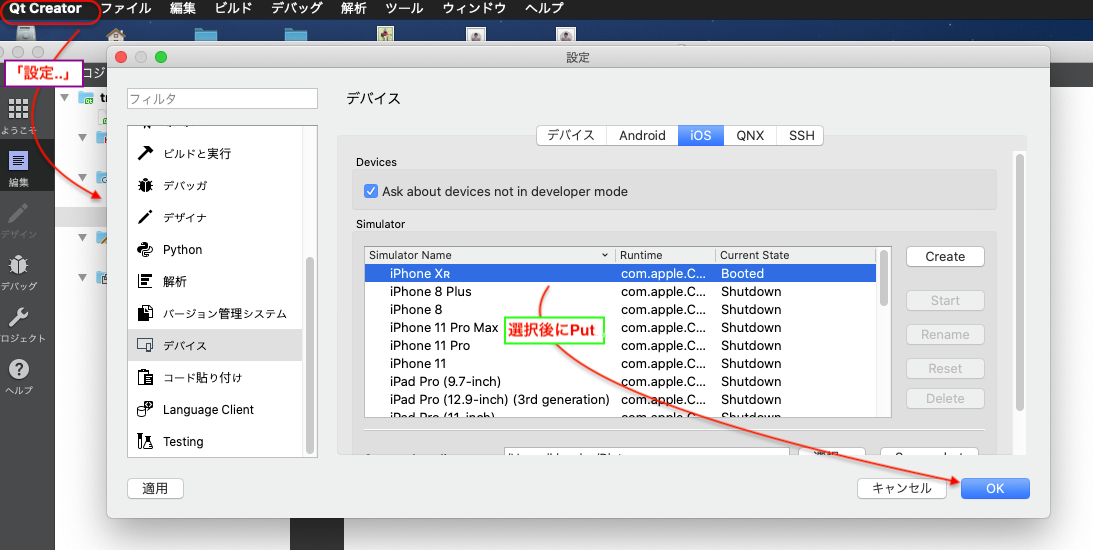Open the ビルドと実行 hammer icon
Screen dimensions: 1093x550
145,153
